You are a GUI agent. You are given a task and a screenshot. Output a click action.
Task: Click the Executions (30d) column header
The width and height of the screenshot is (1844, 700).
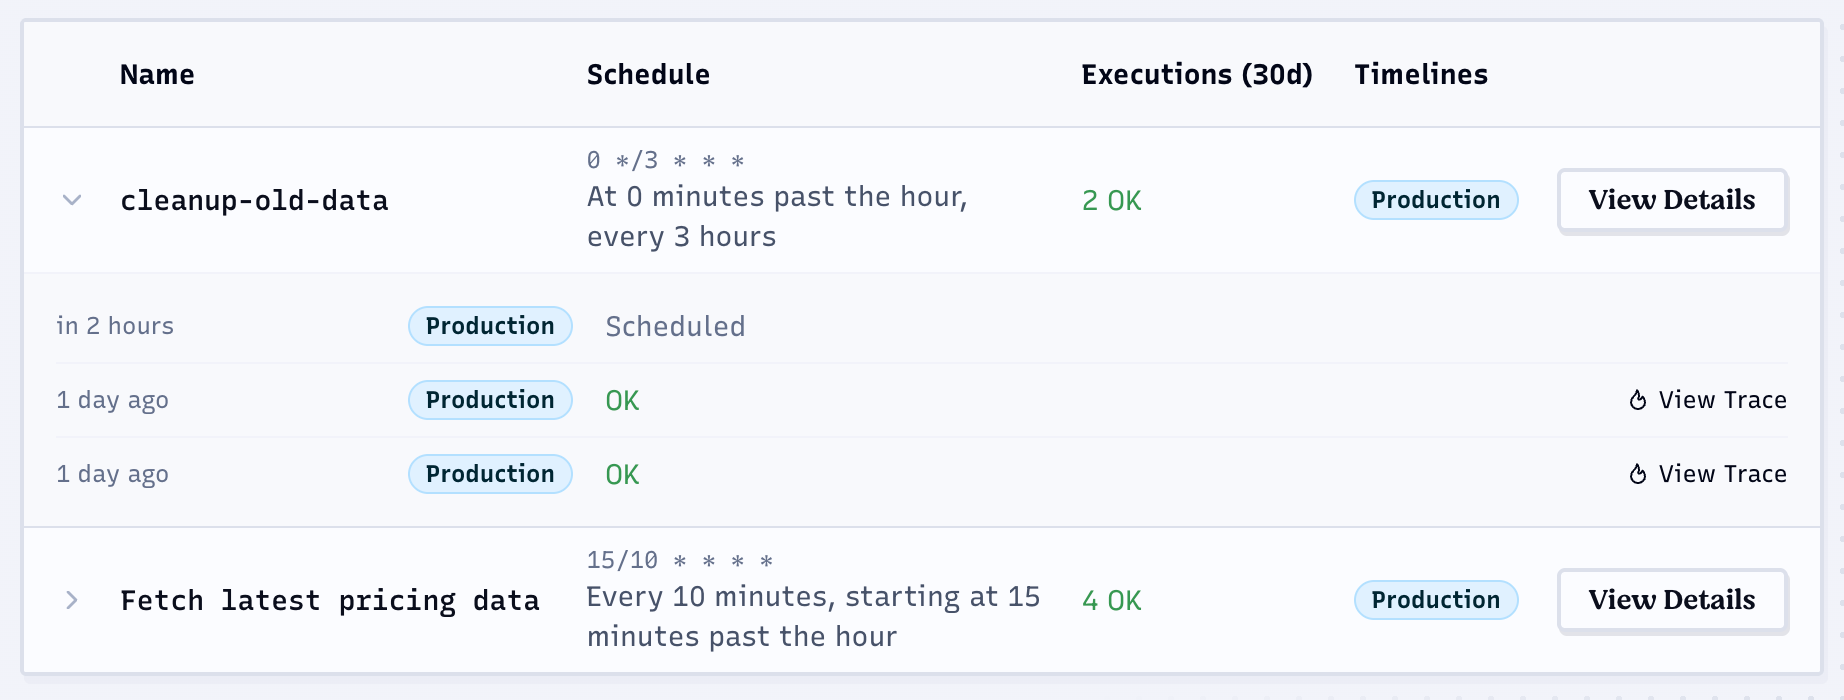(1196, 74)
